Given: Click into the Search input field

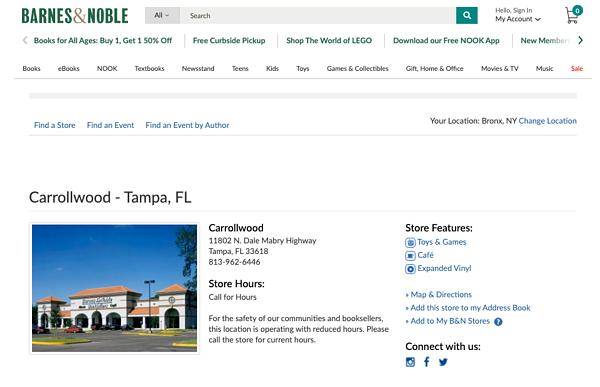Looking at the screenshot, I should (318, 15).
